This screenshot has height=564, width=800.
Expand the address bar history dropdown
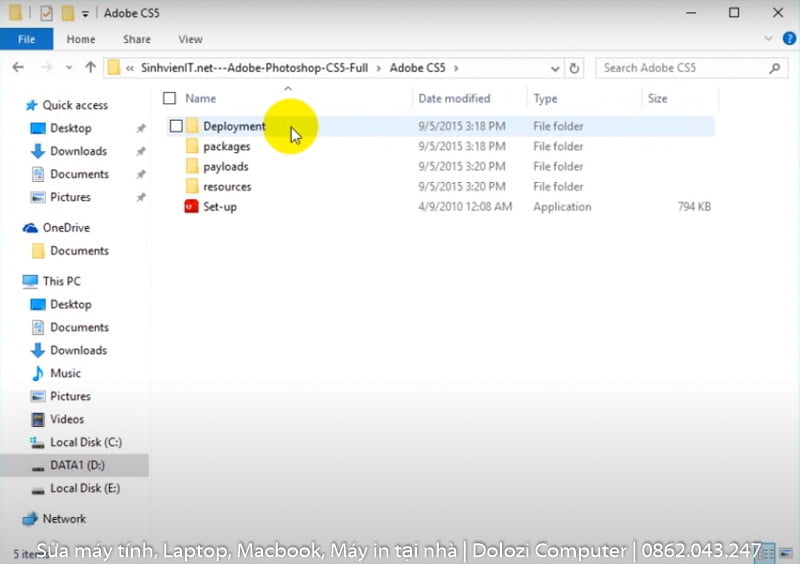(555, 68)
